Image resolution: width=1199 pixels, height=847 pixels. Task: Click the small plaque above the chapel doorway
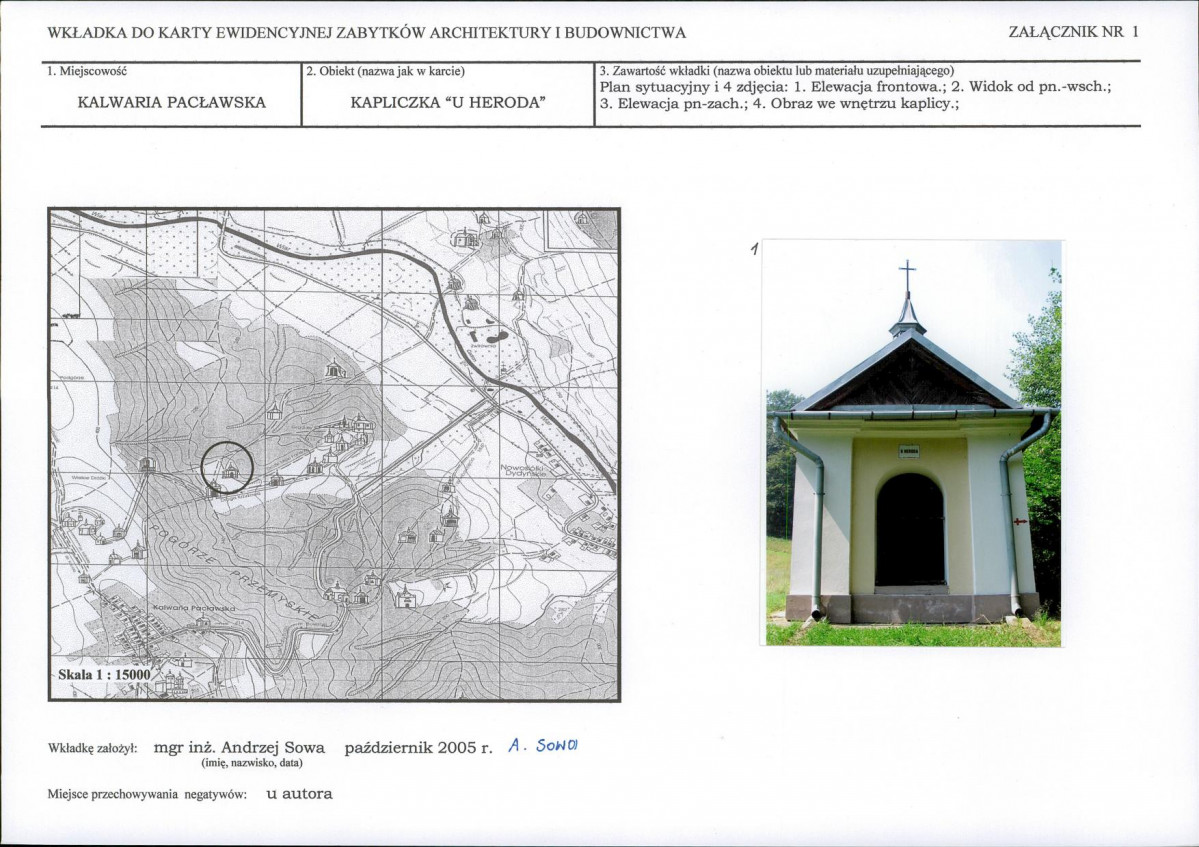click(908, 451)
